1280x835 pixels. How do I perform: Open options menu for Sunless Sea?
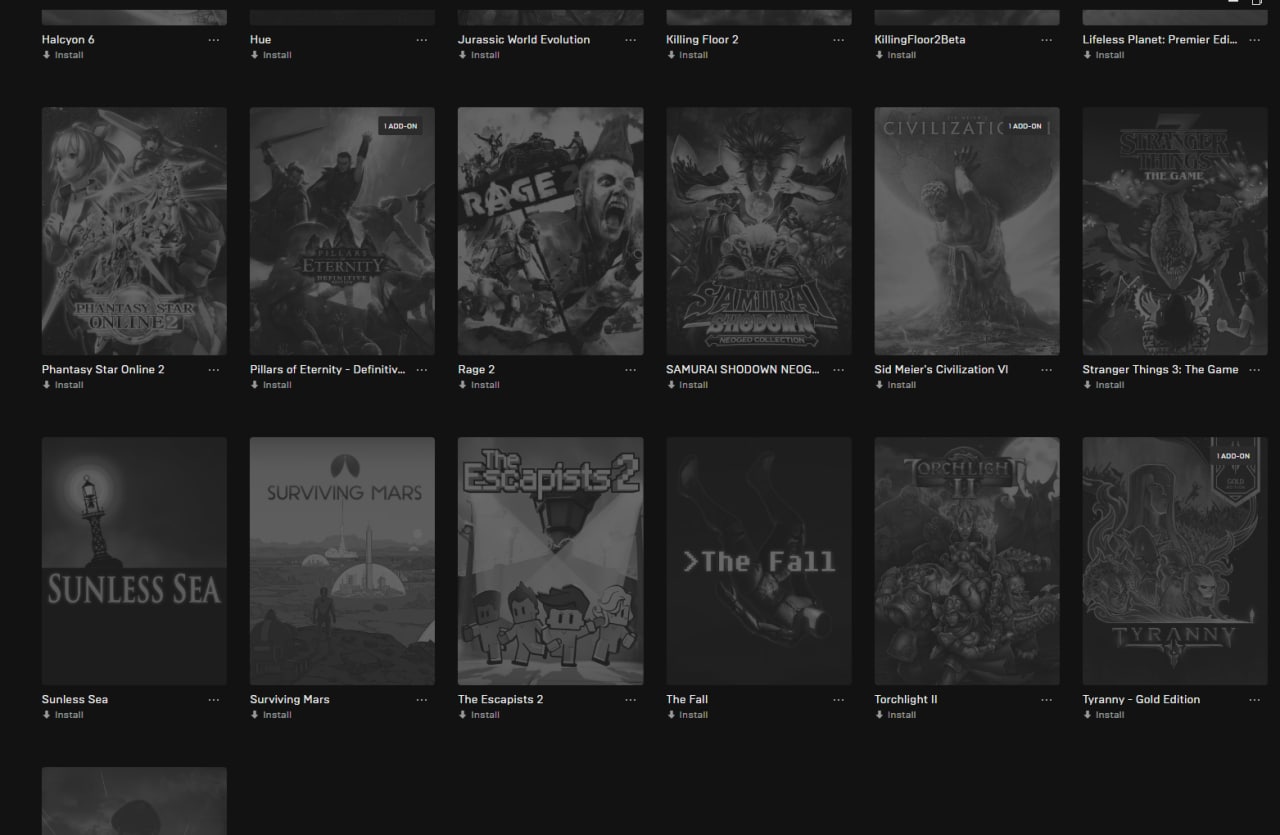click(214, 700)
